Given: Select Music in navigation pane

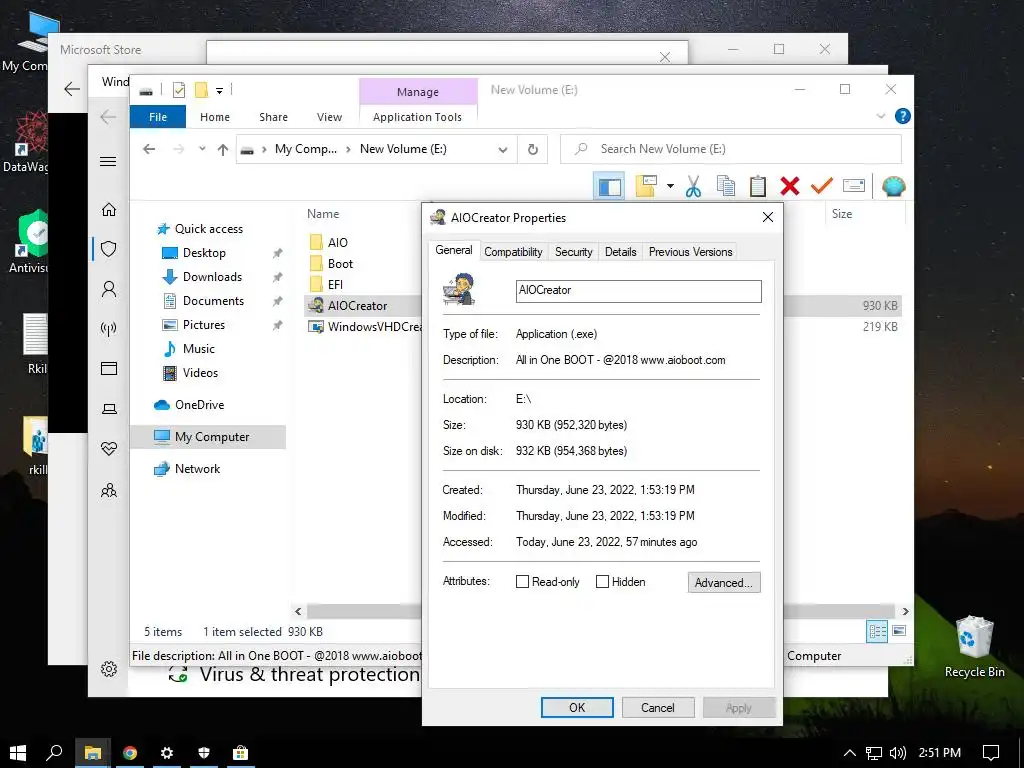Looking at the screenshot, I should click(x=199, y=349).
